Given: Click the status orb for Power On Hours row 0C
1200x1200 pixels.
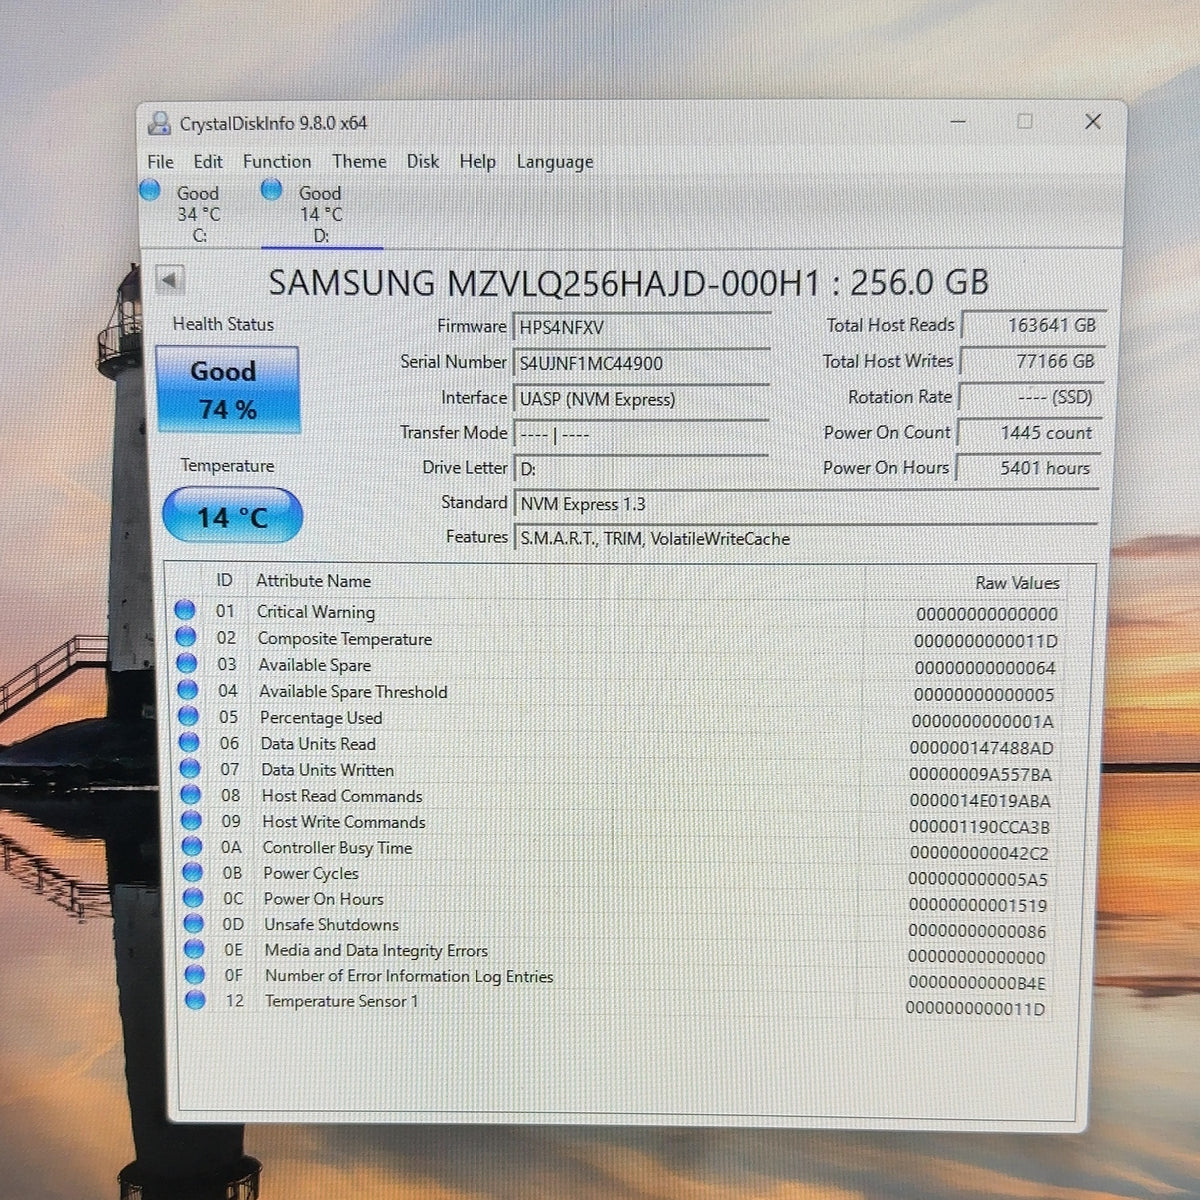Looking at the screenshot, I should coord(193,898).
